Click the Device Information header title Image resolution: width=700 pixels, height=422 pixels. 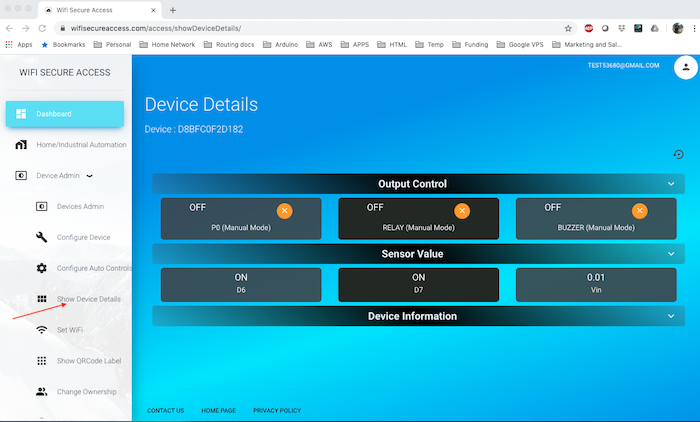(412, 316)
